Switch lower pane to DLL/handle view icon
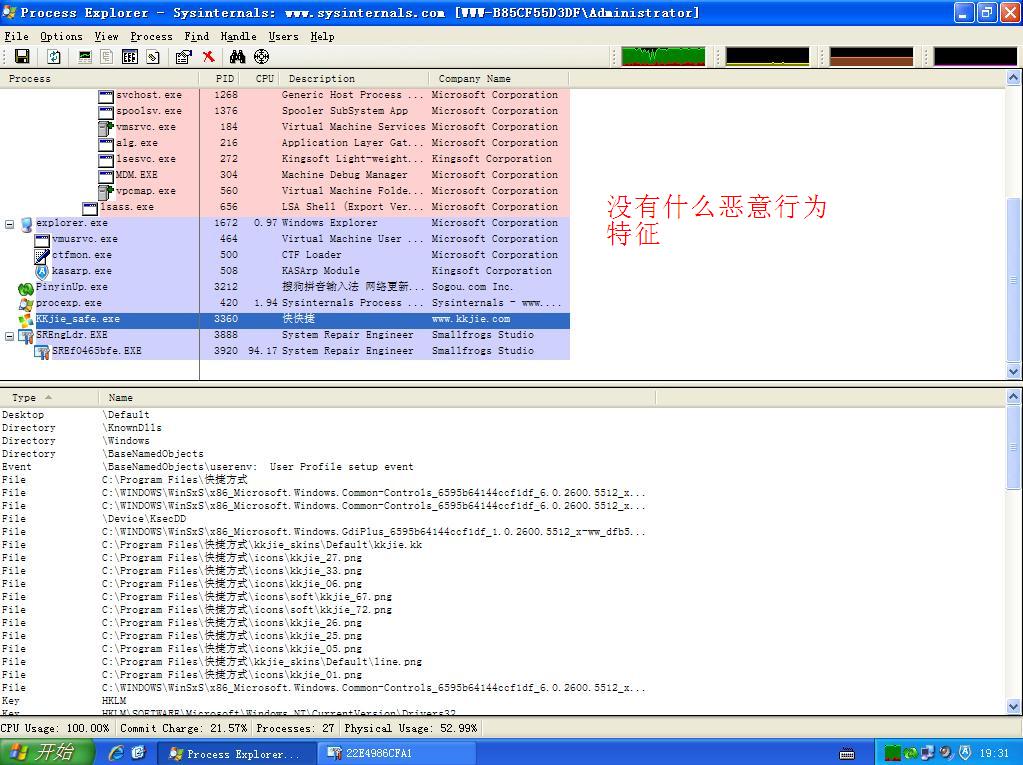 click(x=153, y=57)
